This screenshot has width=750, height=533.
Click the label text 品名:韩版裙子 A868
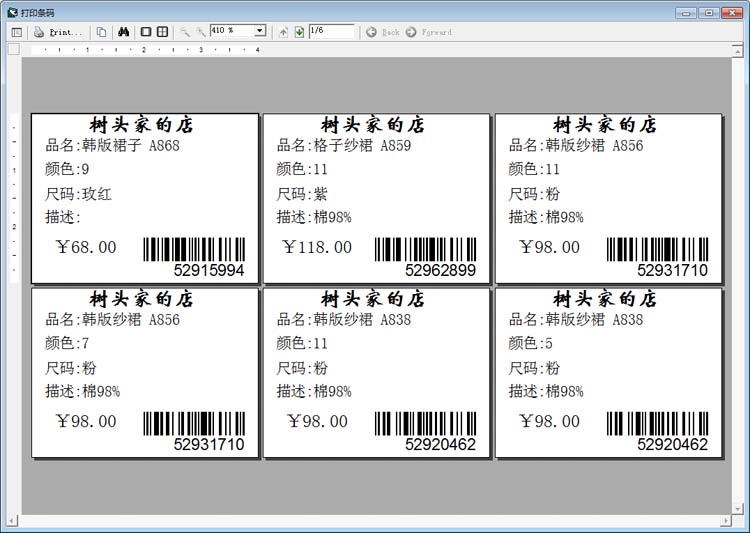112,145
